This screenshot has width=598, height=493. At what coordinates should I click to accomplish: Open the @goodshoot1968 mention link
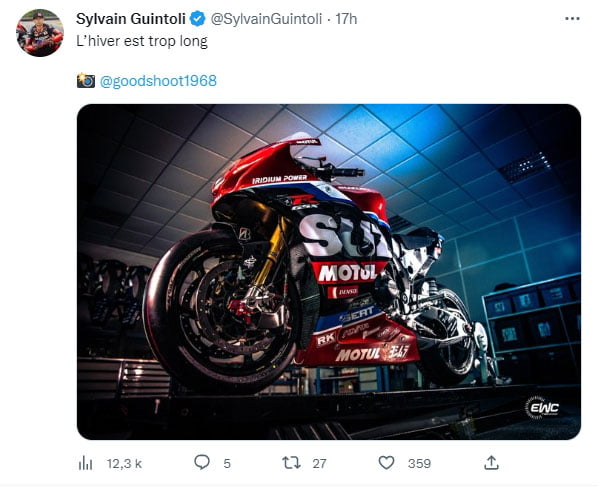point(158,81)
